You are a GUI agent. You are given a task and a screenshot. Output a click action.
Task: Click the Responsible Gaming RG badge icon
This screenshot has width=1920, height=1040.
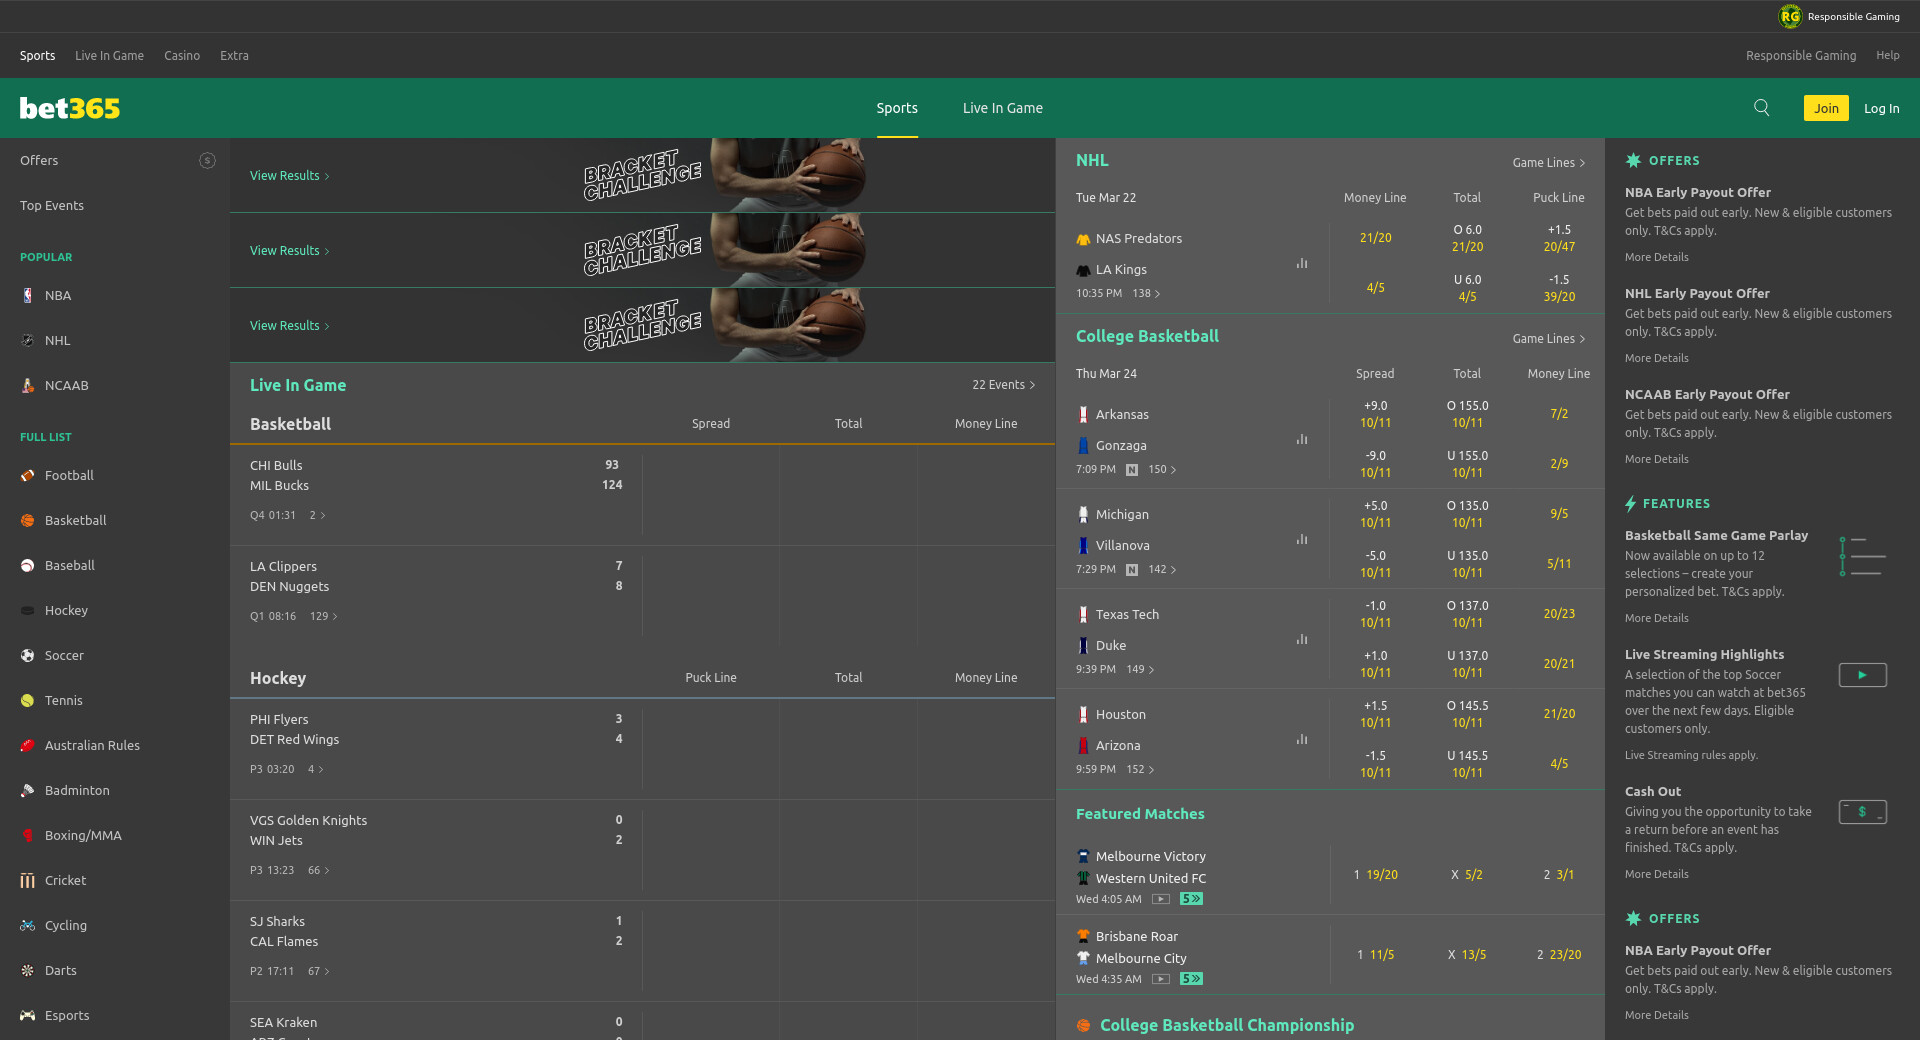point(1789,16)
